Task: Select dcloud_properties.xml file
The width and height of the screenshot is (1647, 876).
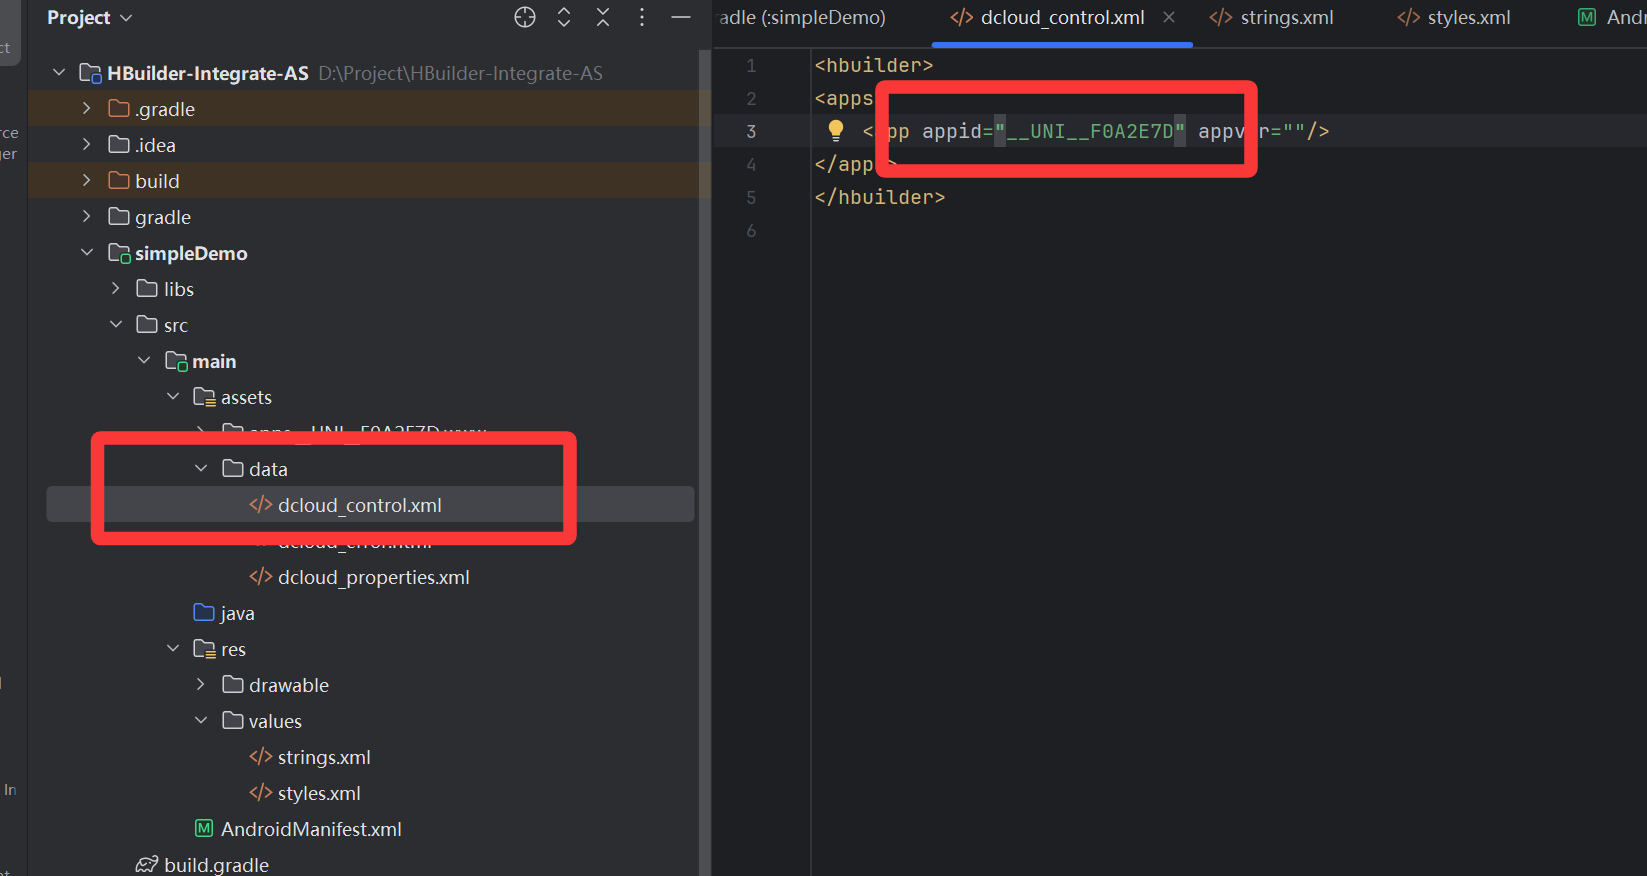Action: [x=374, y=577]
